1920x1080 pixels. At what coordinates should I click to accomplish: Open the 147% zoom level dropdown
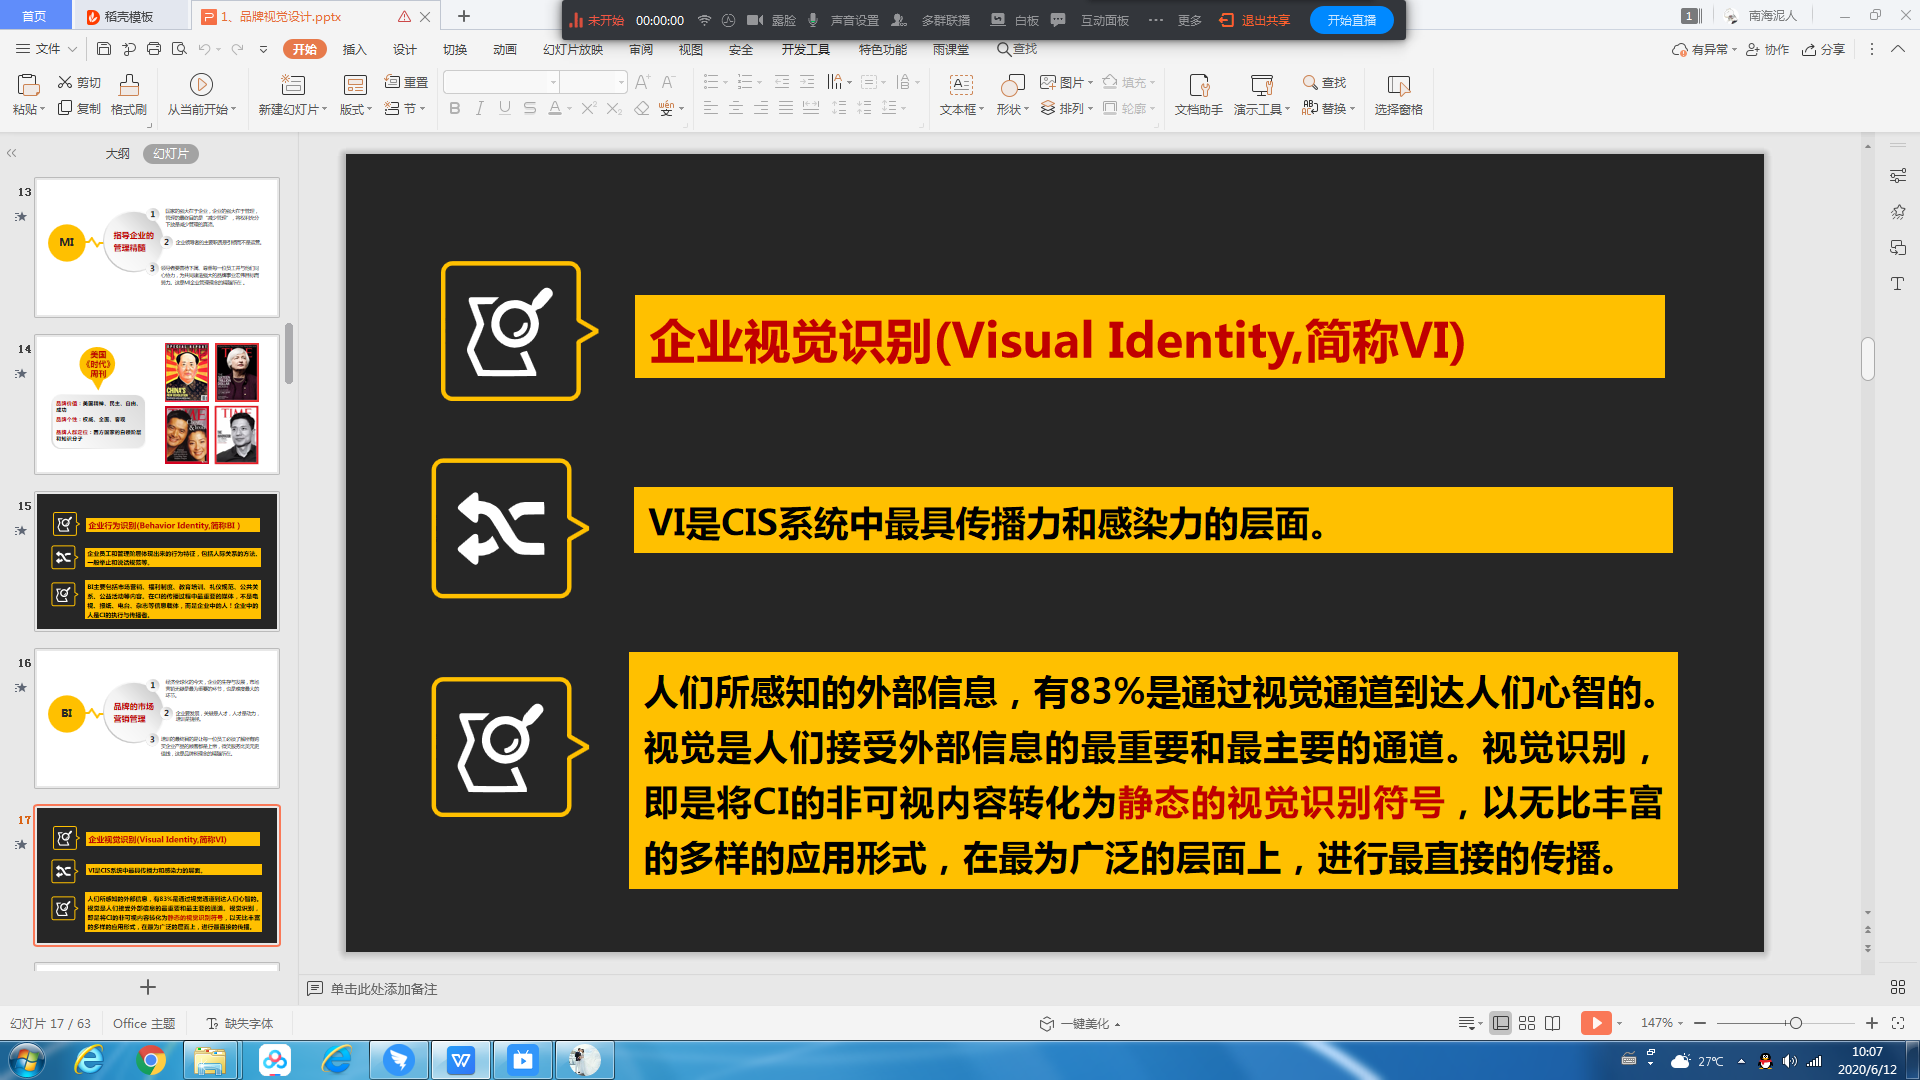tap(1663, 1023)
